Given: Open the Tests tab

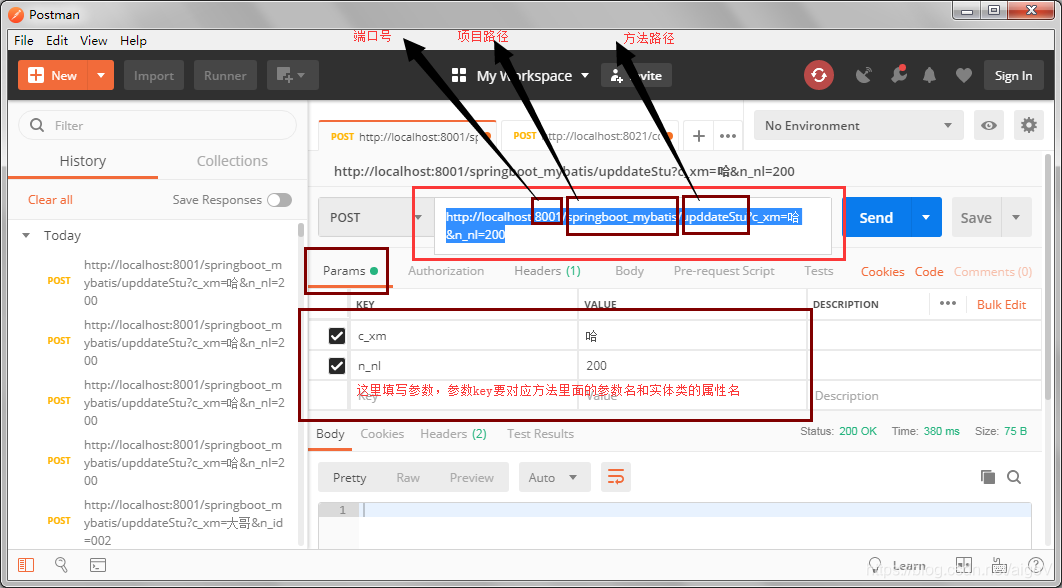Looking at the screenshot, I should pyautogui.click(x=819, y=271).
